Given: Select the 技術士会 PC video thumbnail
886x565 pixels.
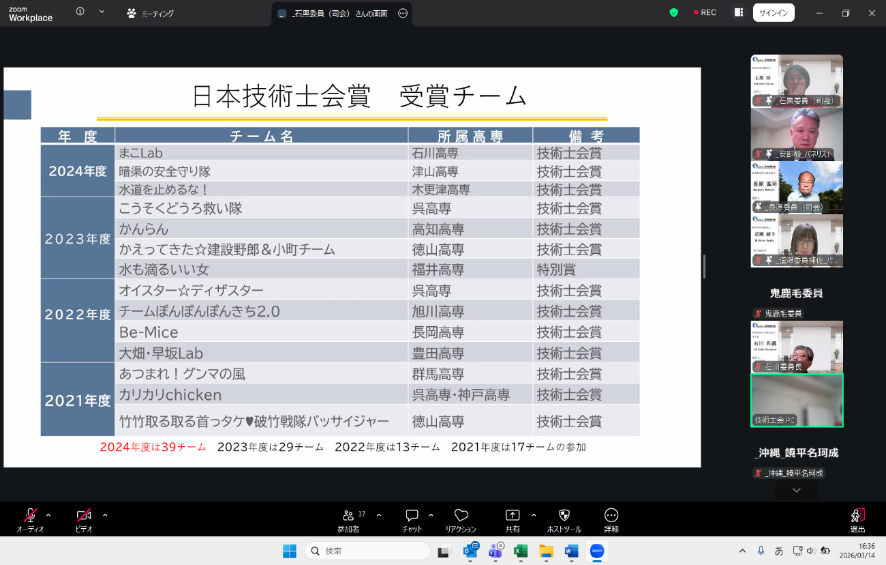Looking at the screenshot, I should point(797,400).
